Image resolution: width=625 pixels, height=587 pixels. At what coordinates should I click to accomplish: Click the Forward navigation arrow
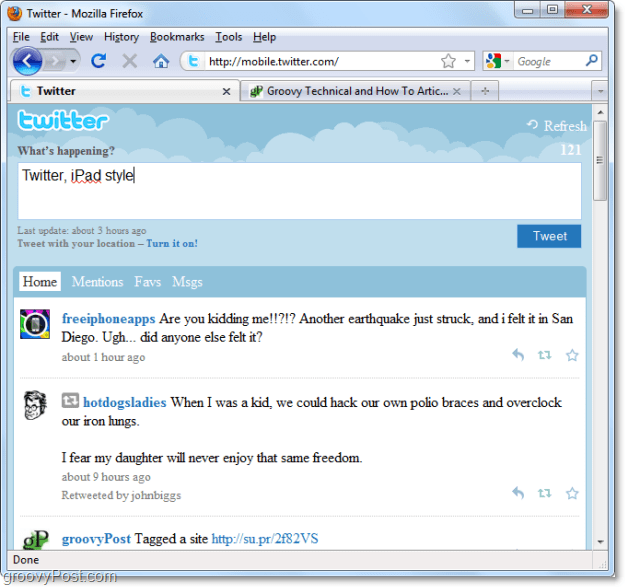click(x=54, y=61)
